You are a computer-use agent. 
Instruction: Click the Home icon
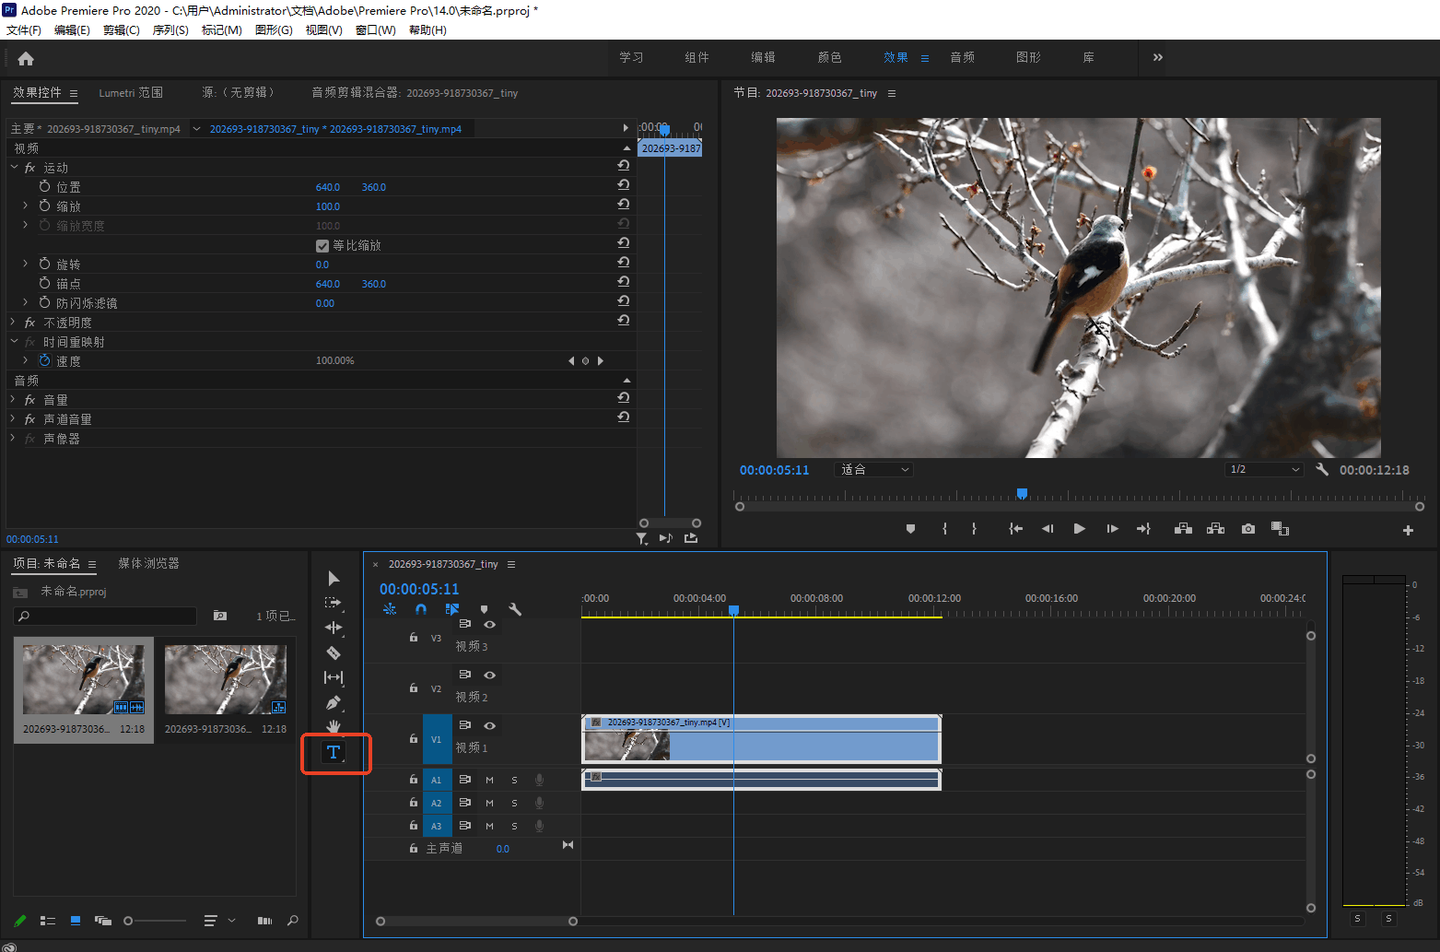26,59
